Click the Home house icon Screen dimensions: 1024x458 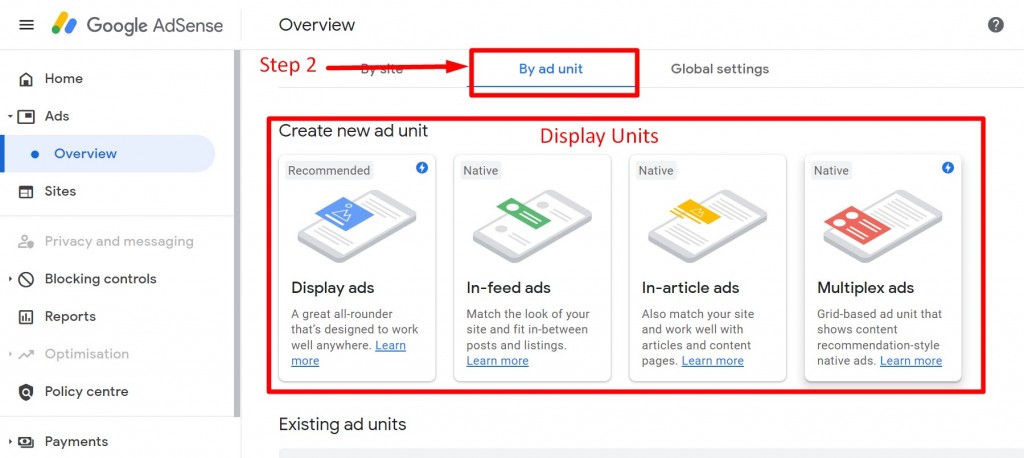coord(26,79)
